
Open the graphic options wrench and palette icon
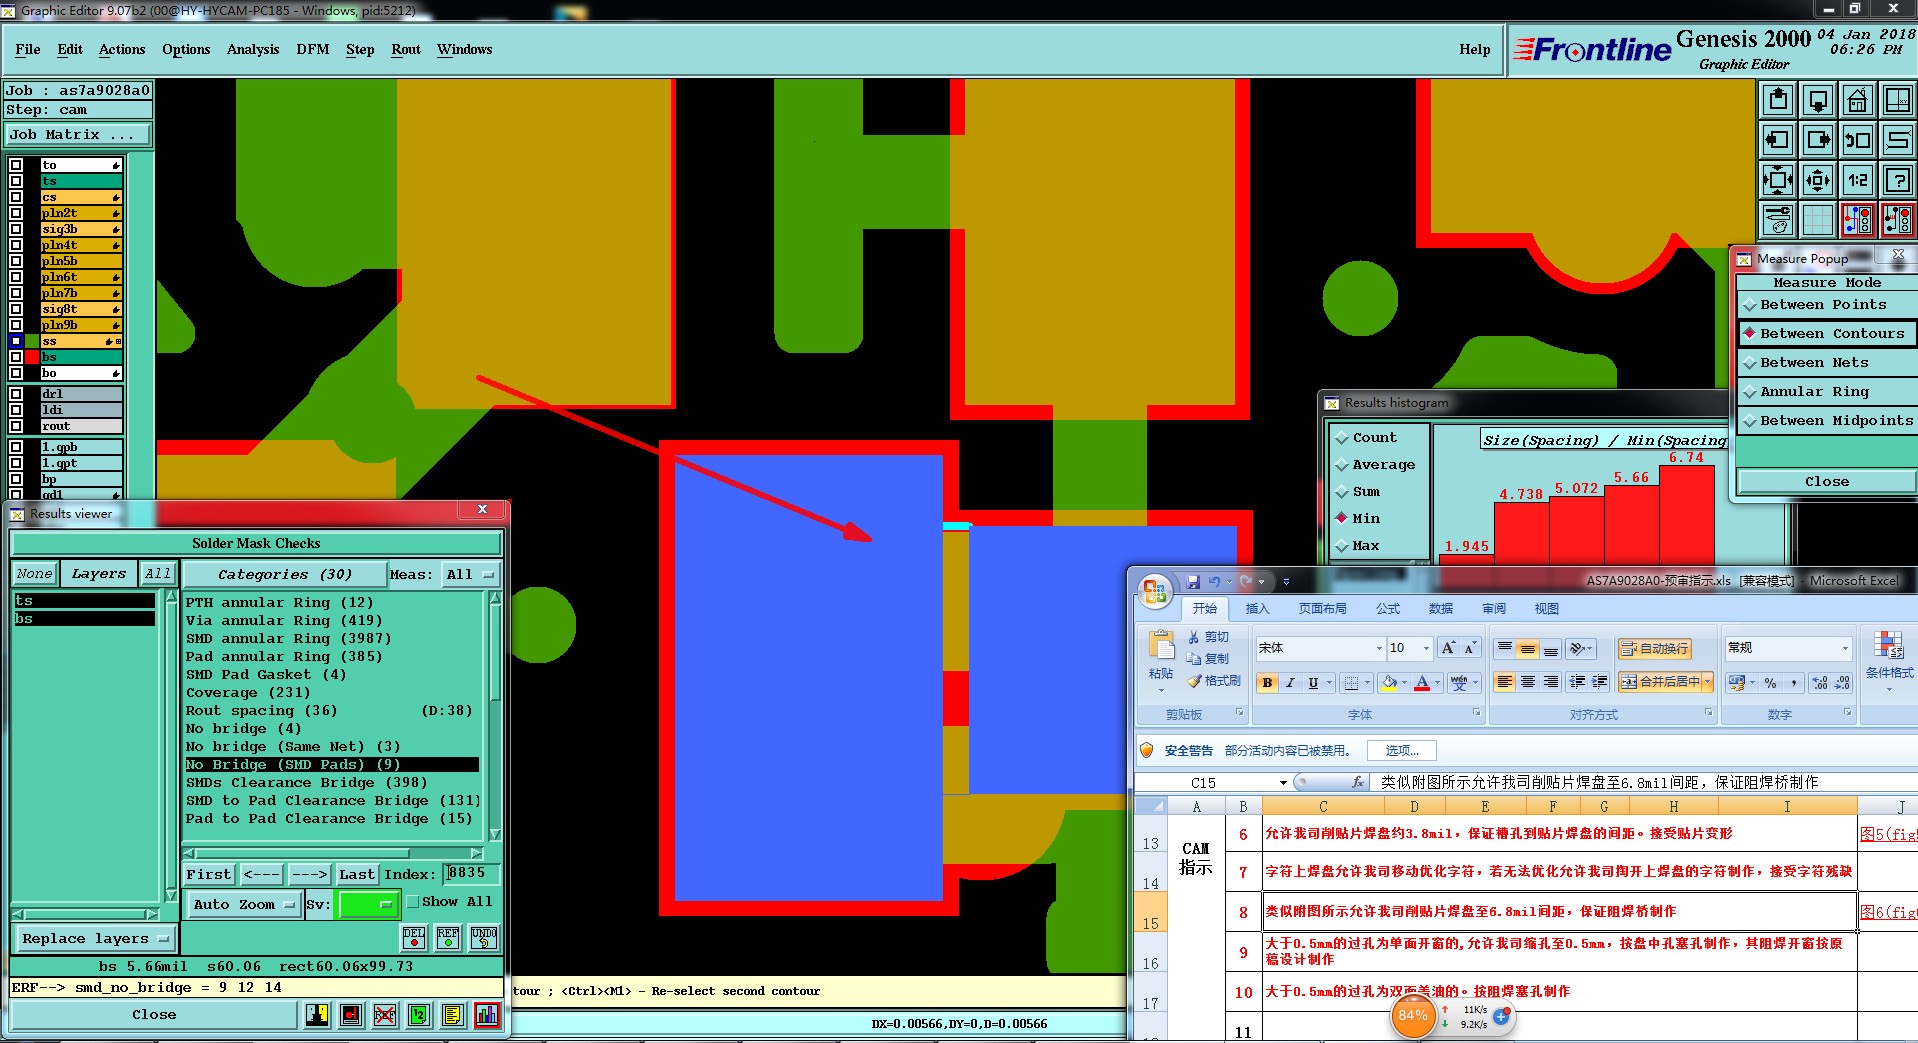click(1777, 220)
